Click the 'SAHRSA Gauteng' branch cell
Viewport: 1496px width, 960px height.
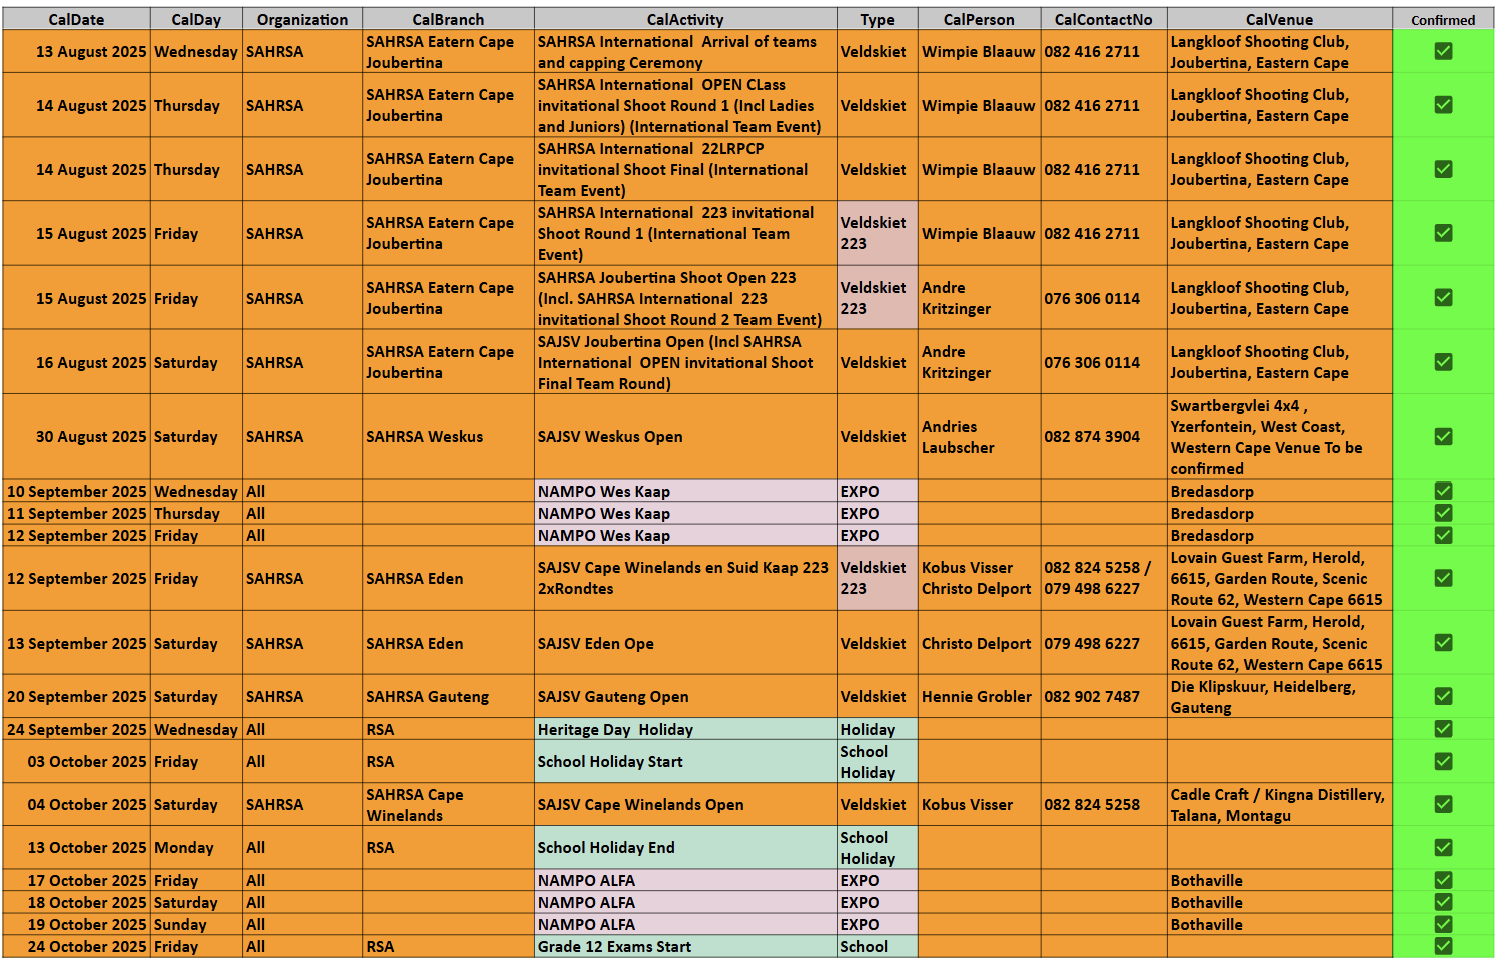448,696
